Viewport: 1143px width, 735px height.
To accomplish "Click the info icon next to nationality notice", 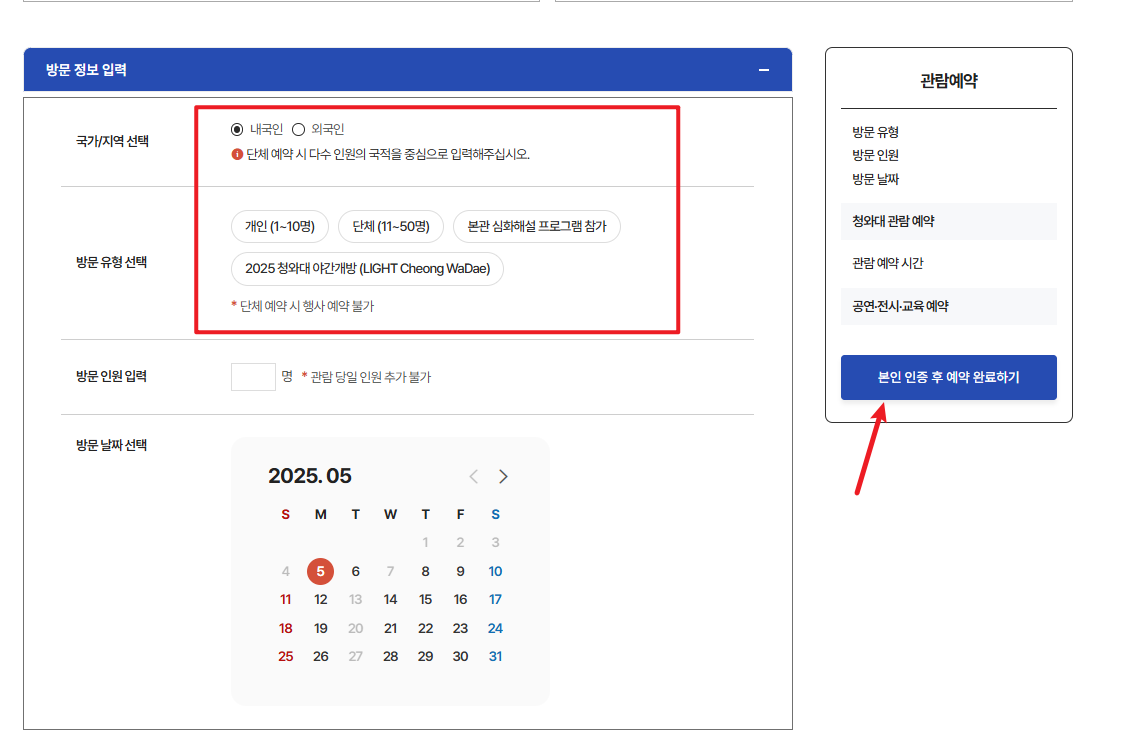I will click(x=239, y=152).
